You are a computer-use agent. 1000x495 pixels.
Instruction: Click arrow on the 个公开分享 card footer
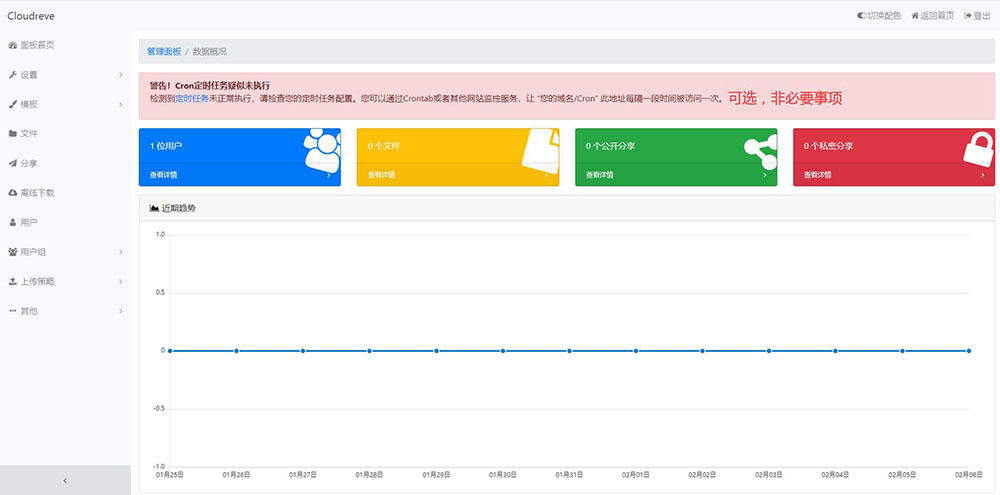coord(765,175)
